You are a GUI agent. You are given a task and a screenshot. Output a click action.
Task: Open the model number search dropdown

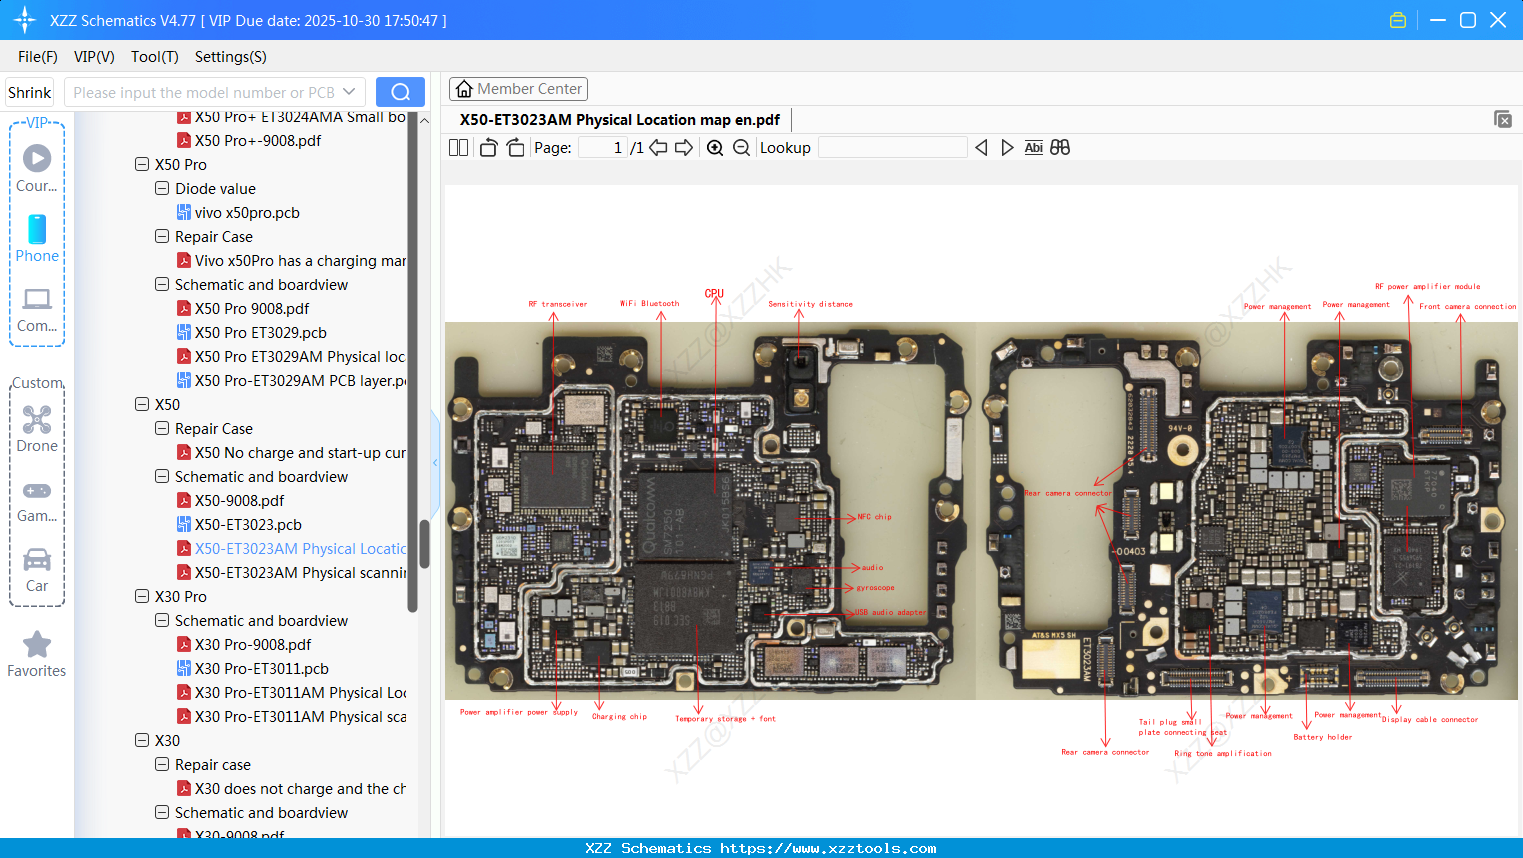coord(351,91)
